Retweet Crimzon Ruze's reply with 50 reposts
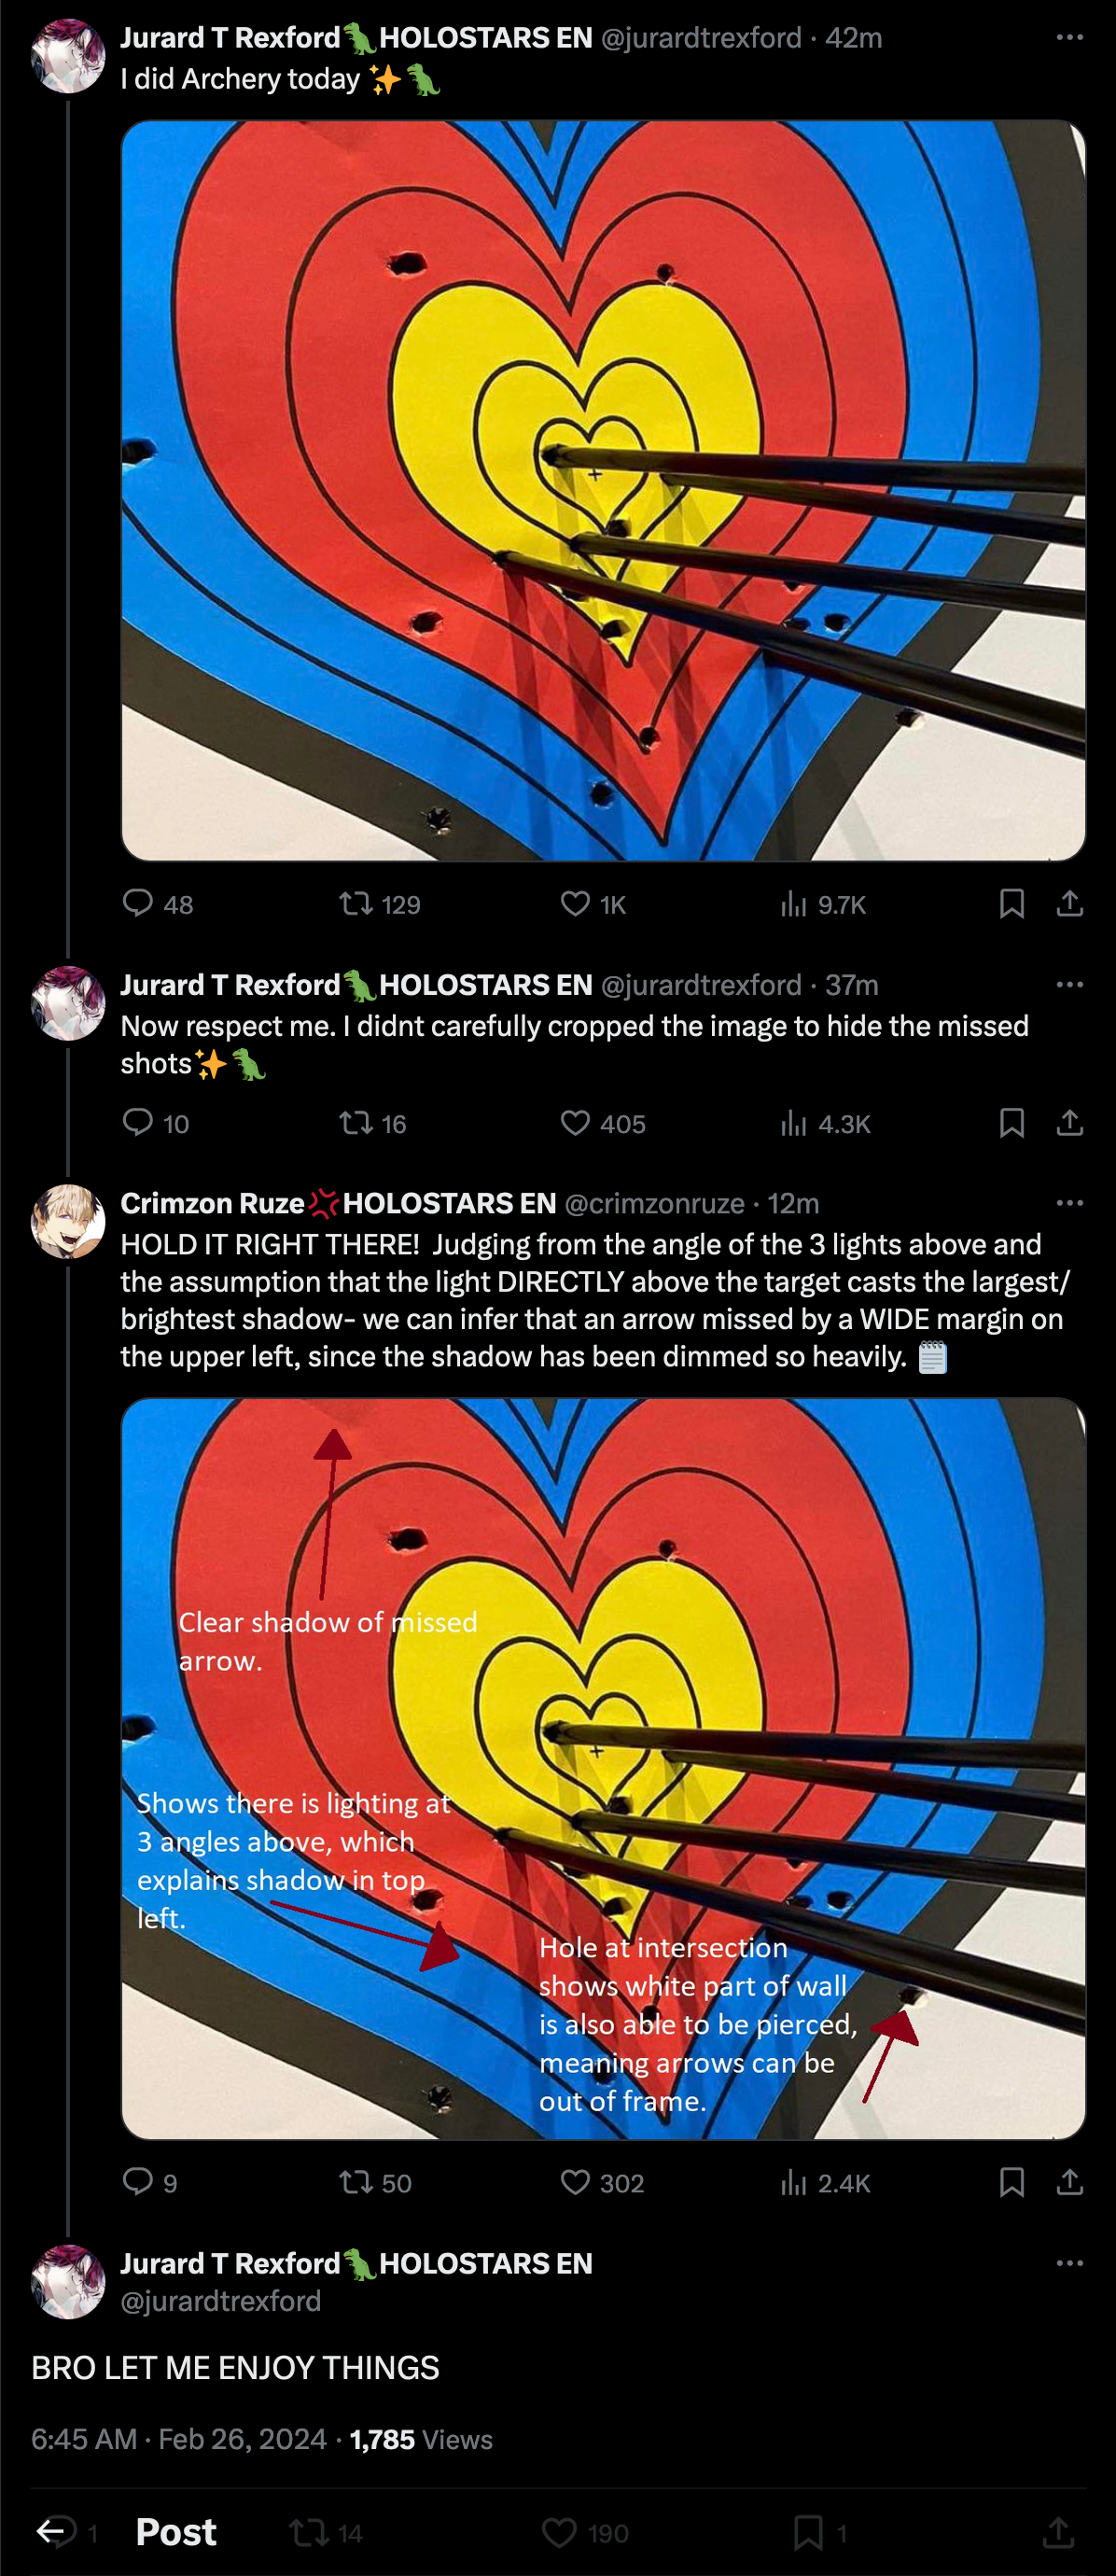 [355, 2182]
